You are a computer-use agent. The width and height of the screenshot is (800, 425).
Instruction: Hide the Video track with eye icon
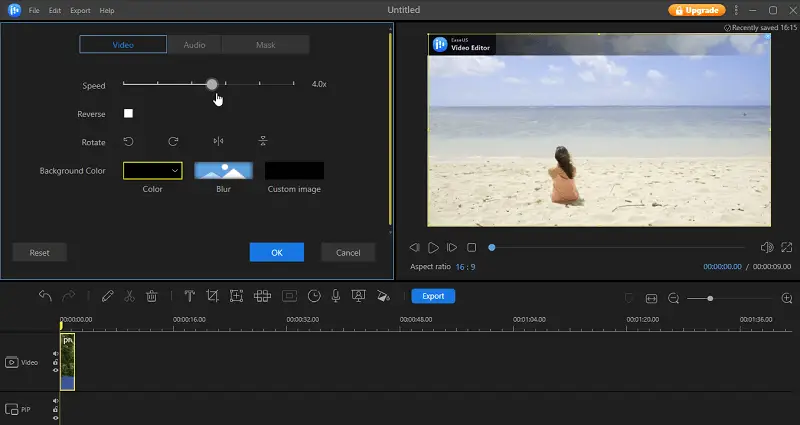click(x=56, y=370)
